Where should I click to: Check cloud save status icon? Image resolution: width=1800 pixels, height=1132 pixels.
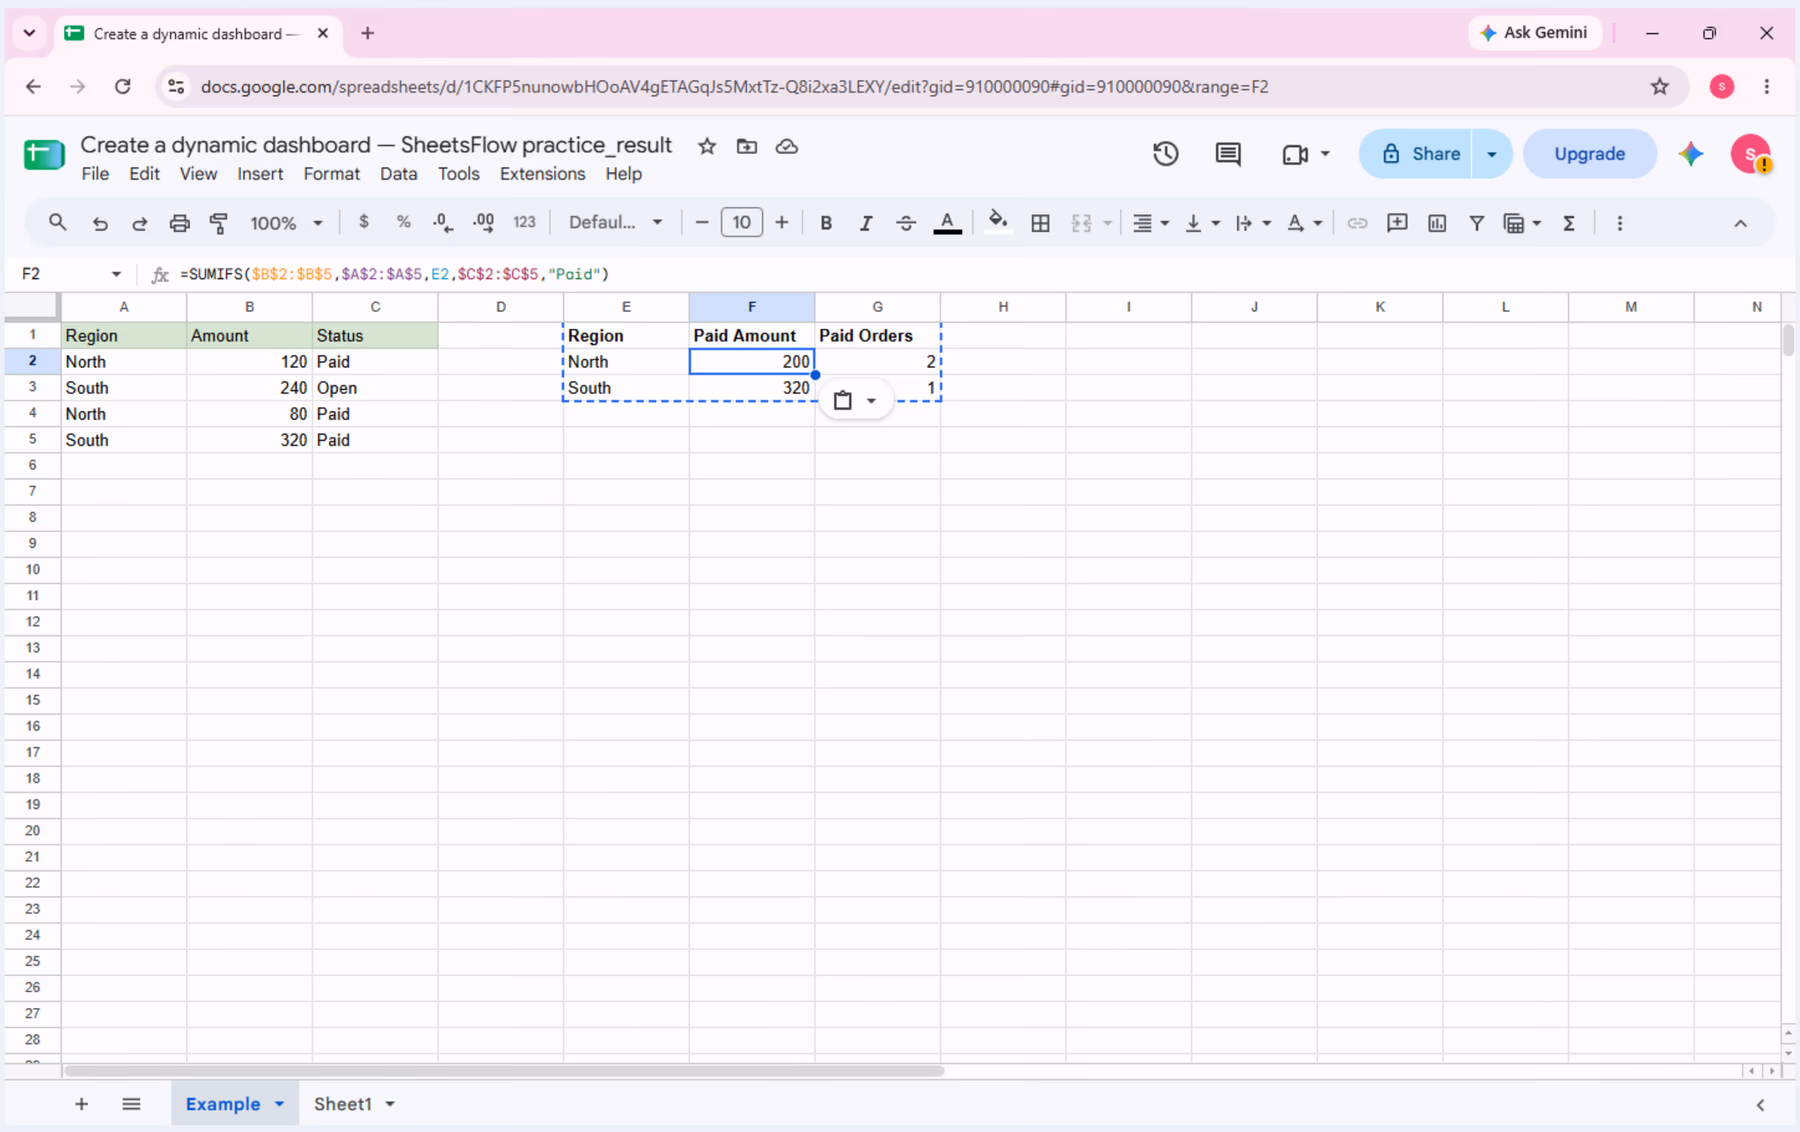(787, 146)
